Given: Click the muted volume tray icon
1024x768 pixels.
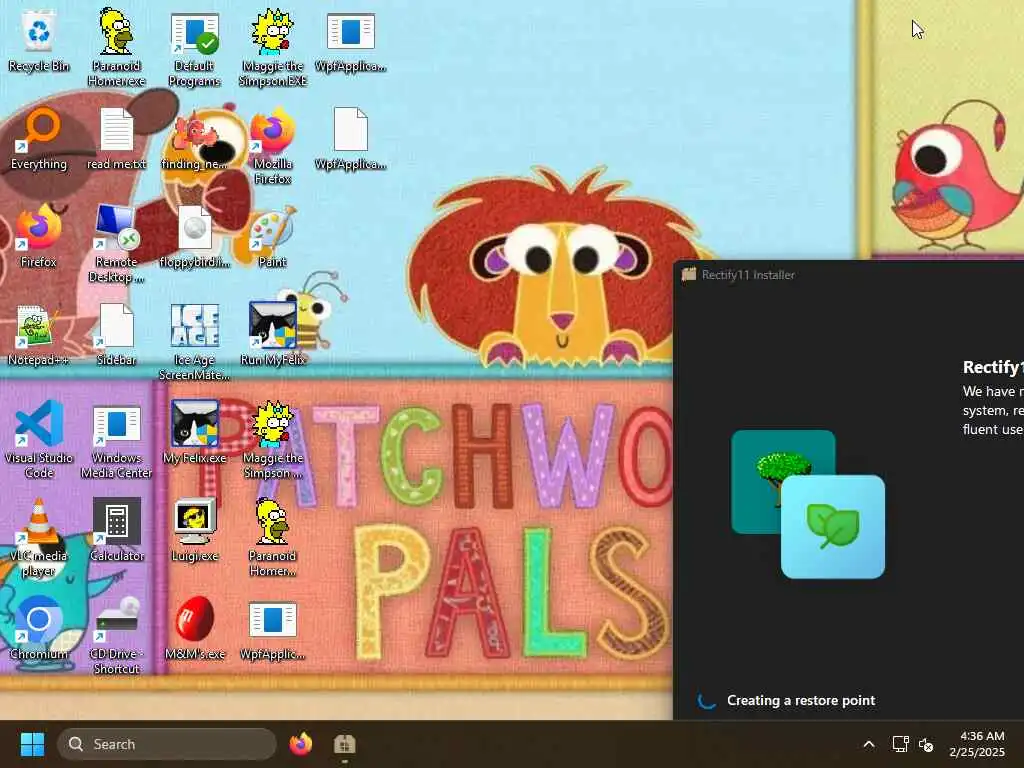Looking at the screenshot, I should 926,744.
